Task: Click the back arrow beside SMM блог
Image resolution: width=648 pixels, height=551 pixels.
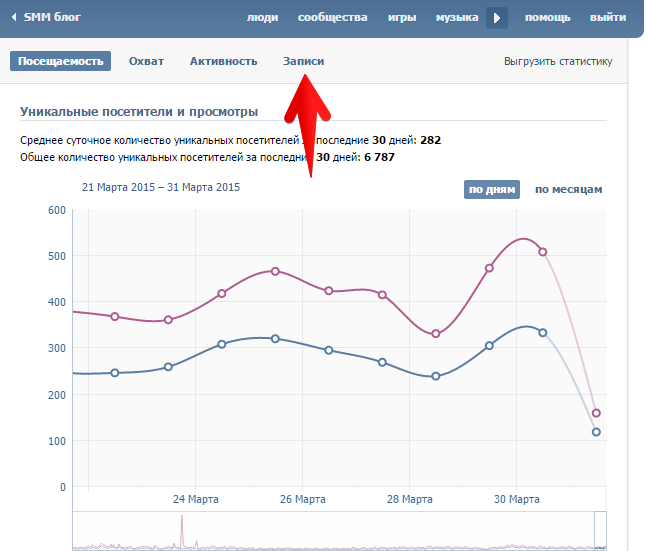Action: point(14,17)
